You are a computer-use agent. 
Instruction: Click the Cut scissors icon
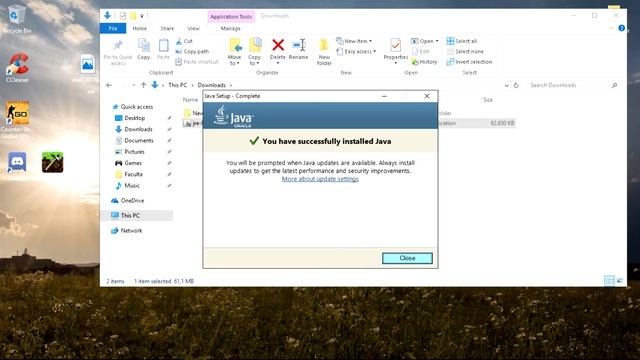[x=179, y=41]
